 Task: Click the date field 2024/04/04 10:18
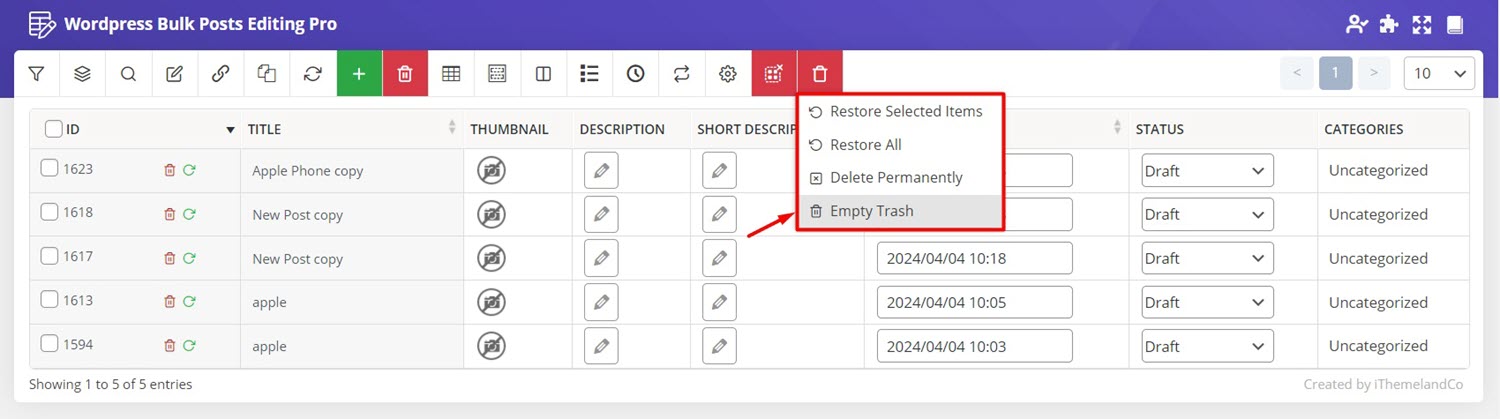point(974,258)
